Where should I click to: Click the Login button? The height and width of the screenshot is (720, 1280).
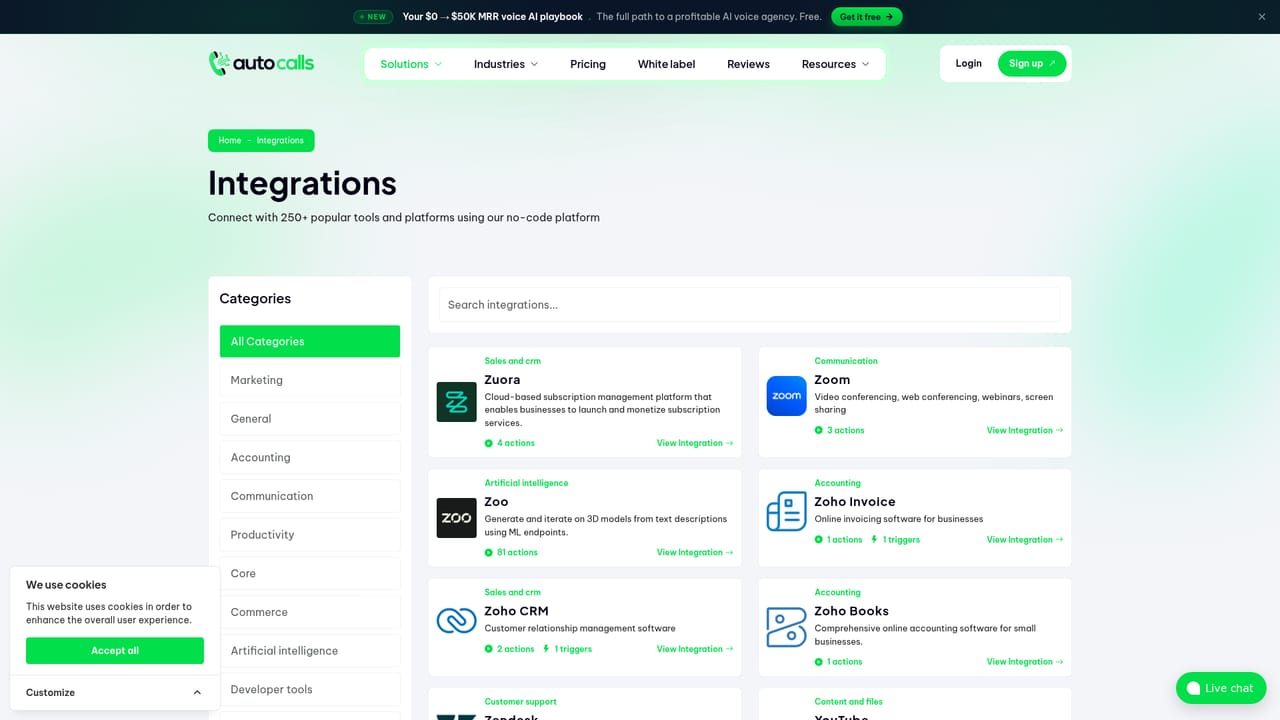(968, 63)
